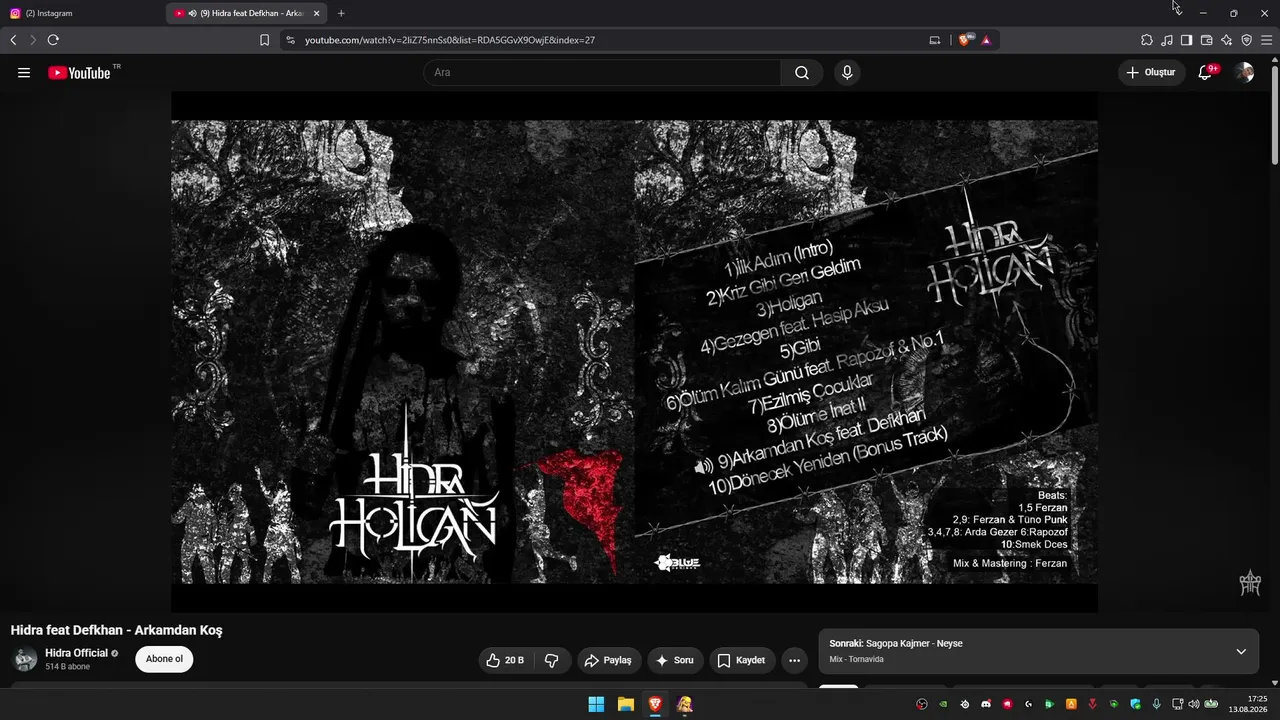Viewport: 1280px width, 720px height.
Task: Open the Hidra Official channel link
Action: pyautogui.click(x=76, y=653)
